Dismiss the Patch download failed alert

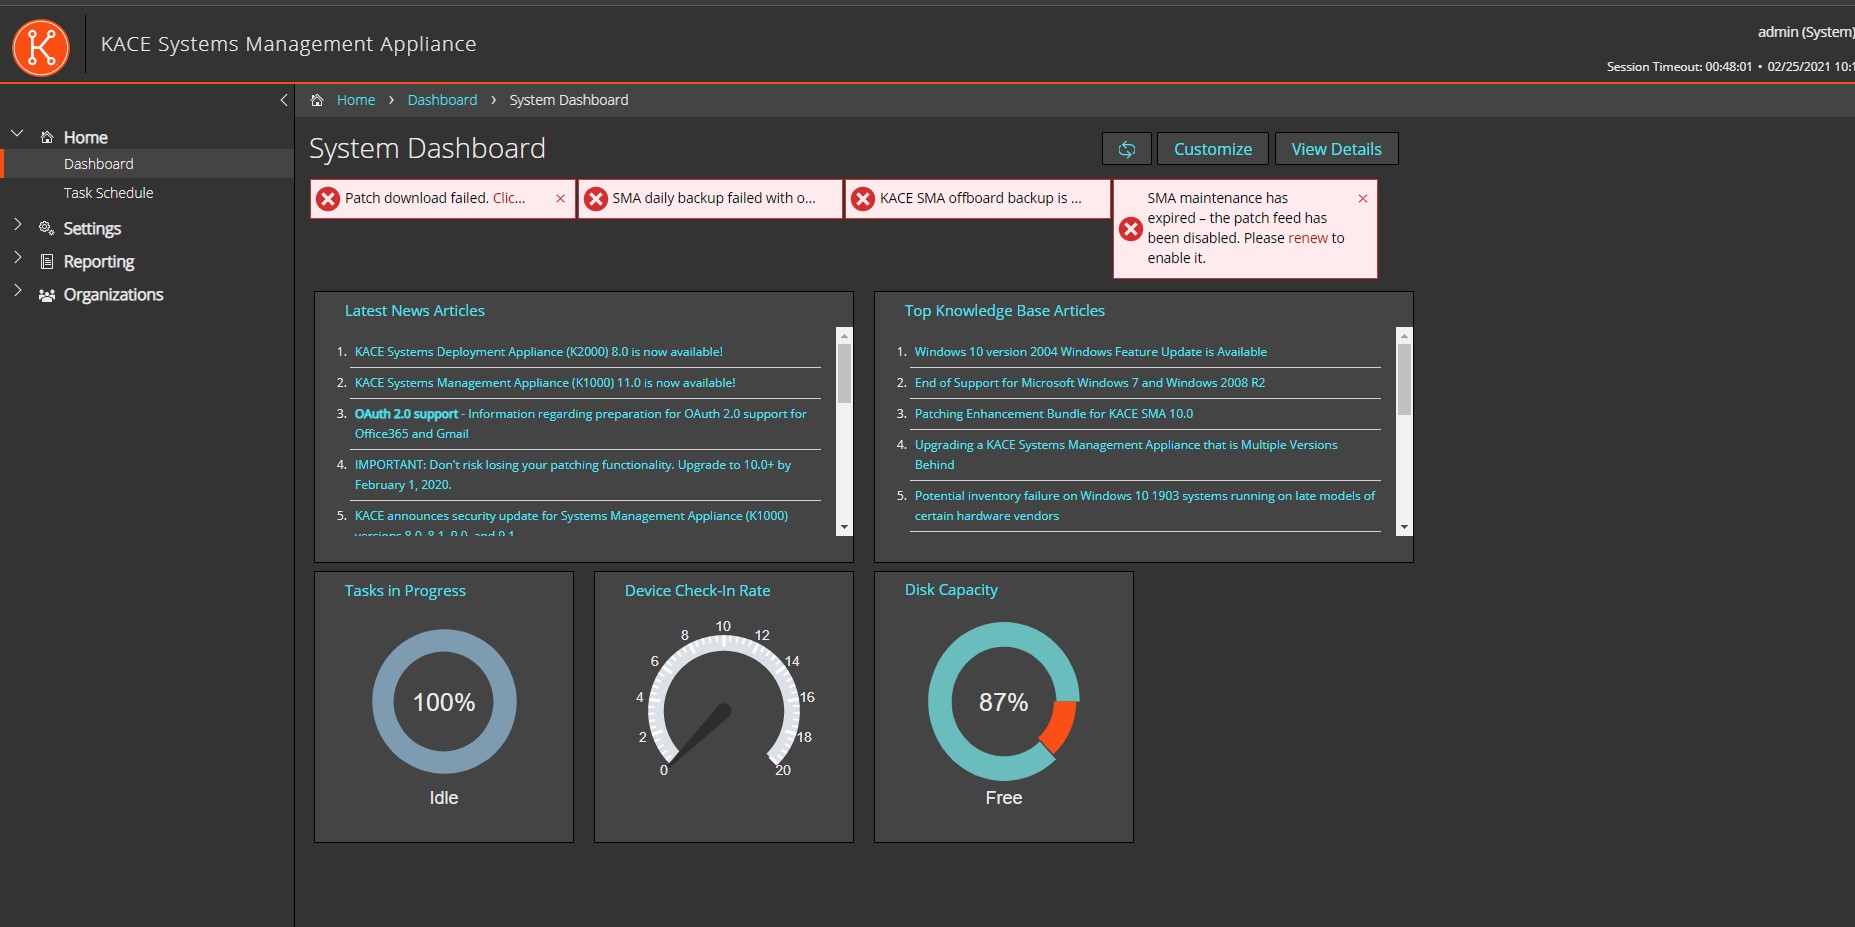pos(560,199)
